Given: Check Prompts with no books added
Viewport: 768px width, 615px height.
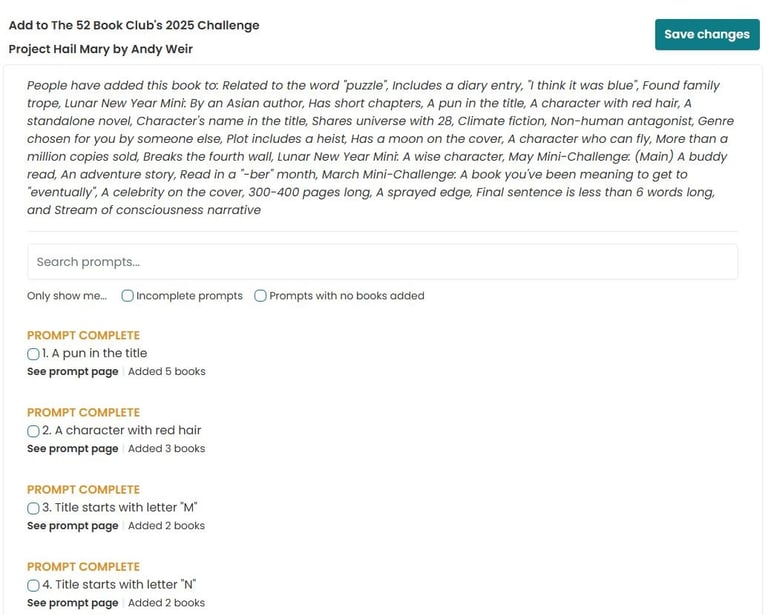Looking at the screenshot, I should coord(260,296).
